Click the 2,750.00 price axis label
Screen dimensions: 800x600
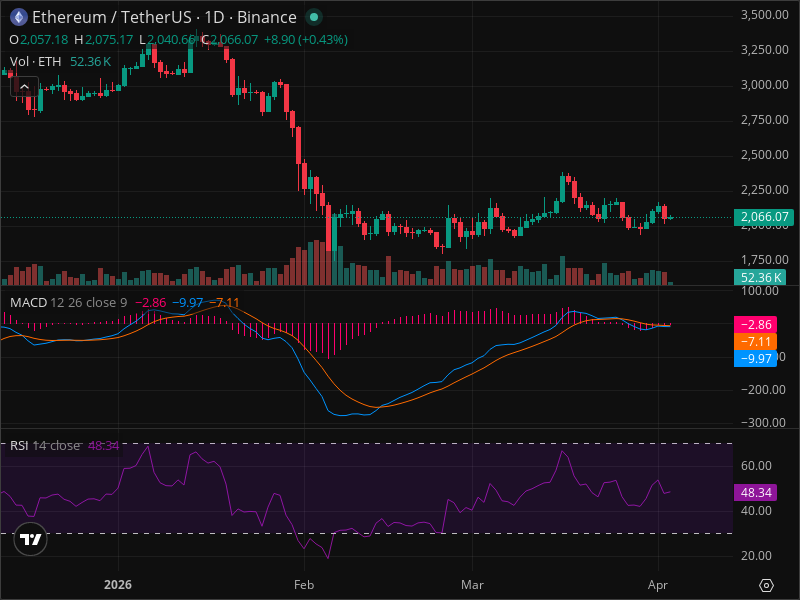(x=764, y=120)
